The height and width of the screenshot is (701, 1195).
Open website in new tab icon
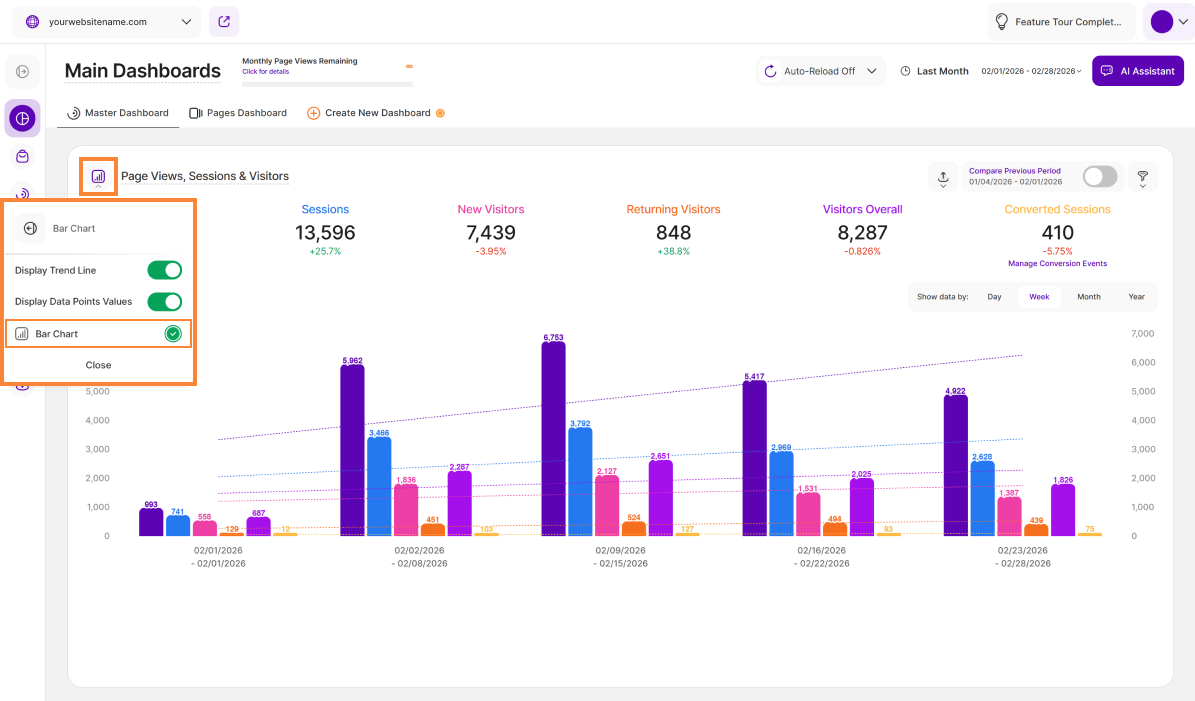[224, 21]
